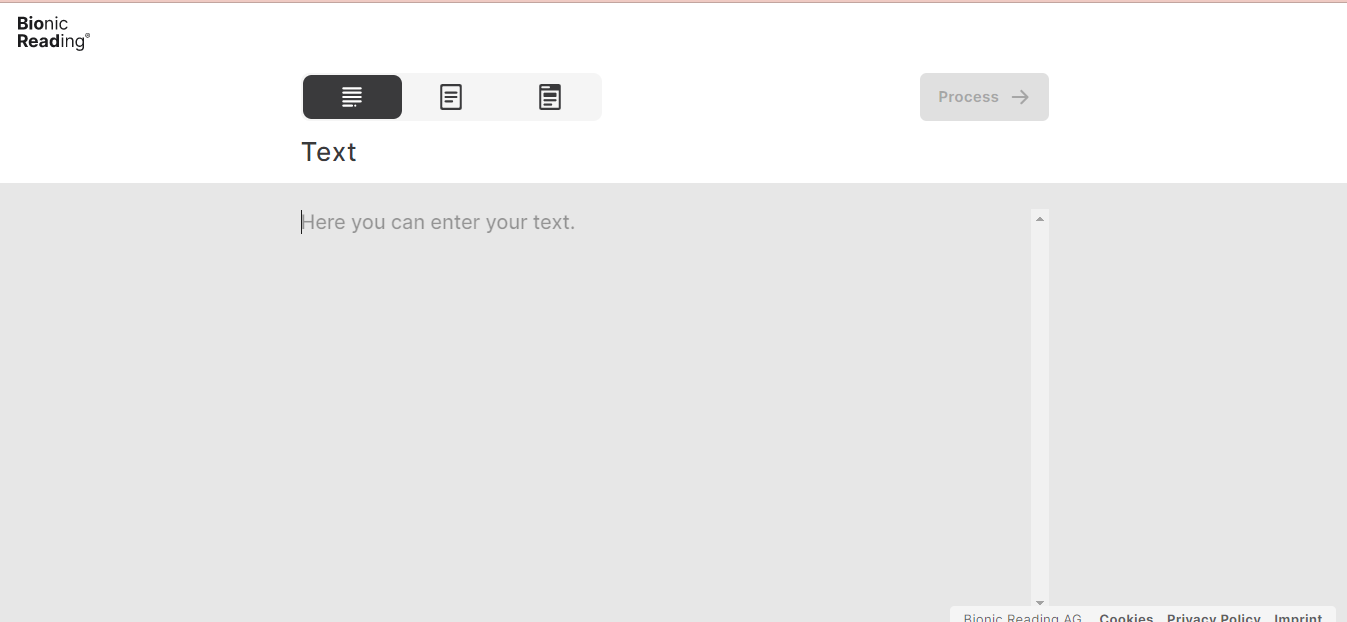The width and height of the screenshot is (1347, 622).
Task: Open the Privacy Policy footer link
Action: [1213, 618]
